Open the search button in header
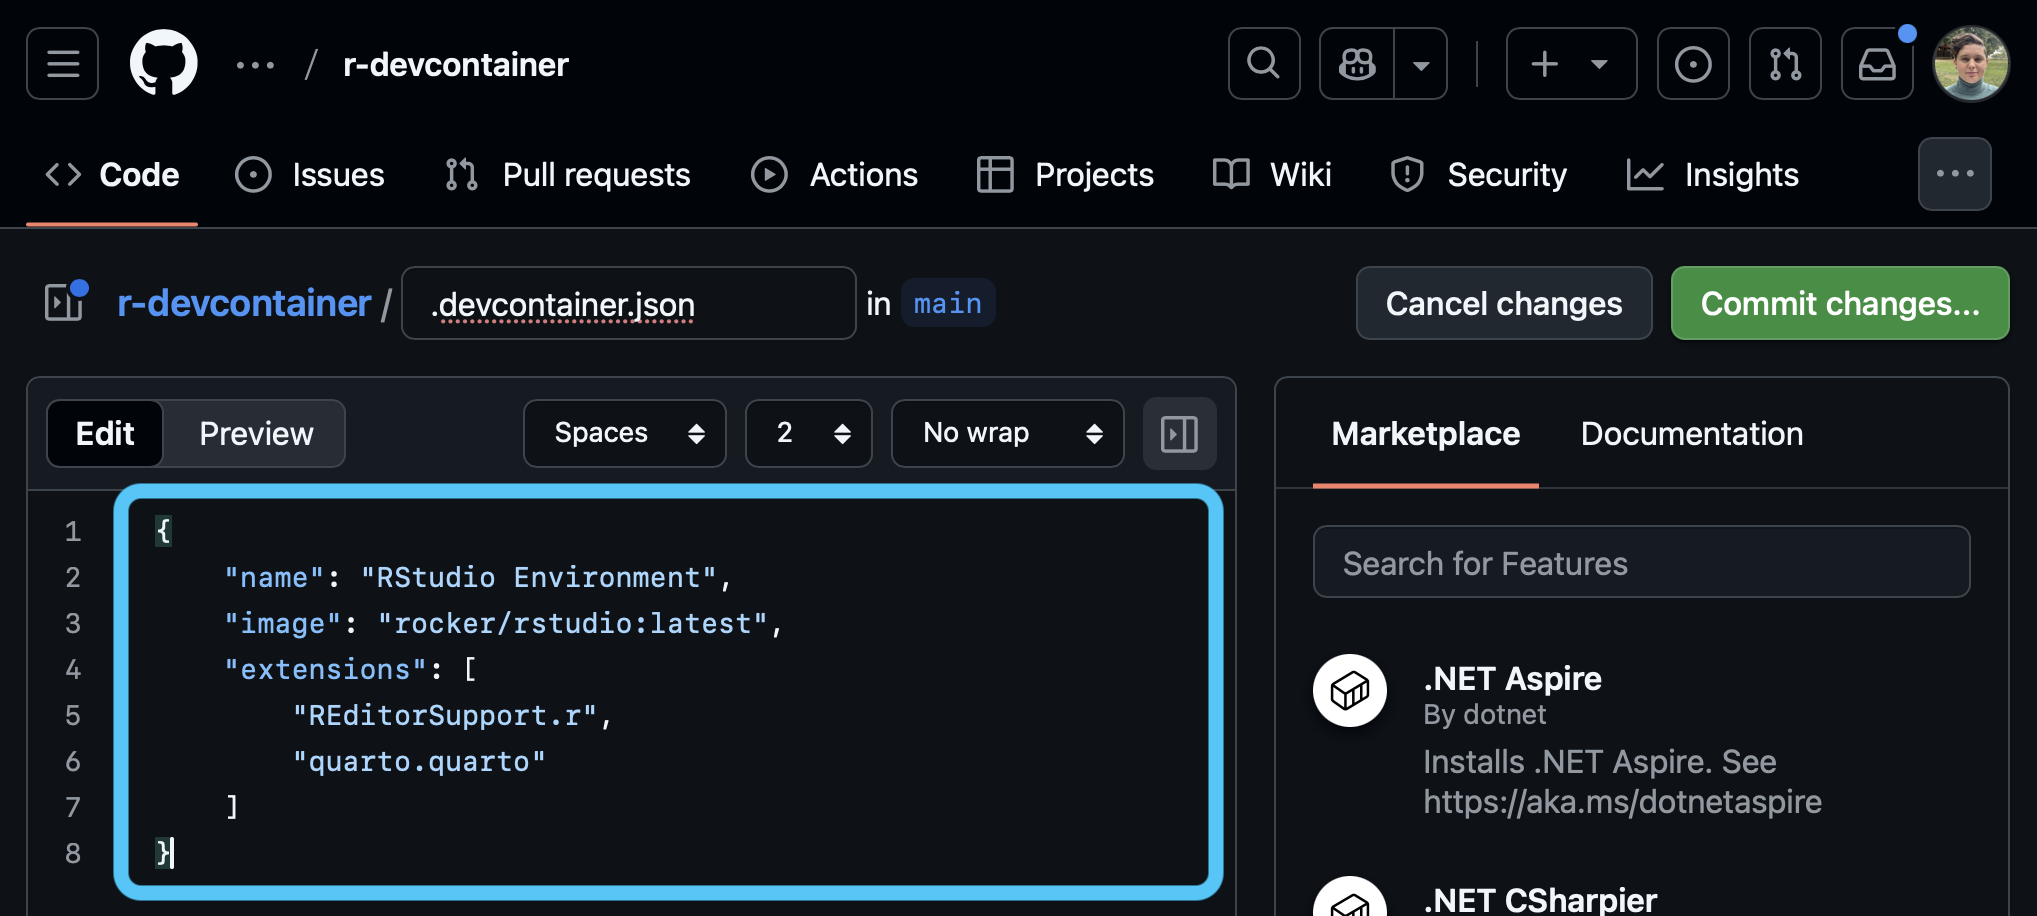Image resolution: width=2037 pixels, height=916 pixels. [x=1264, y=64]
